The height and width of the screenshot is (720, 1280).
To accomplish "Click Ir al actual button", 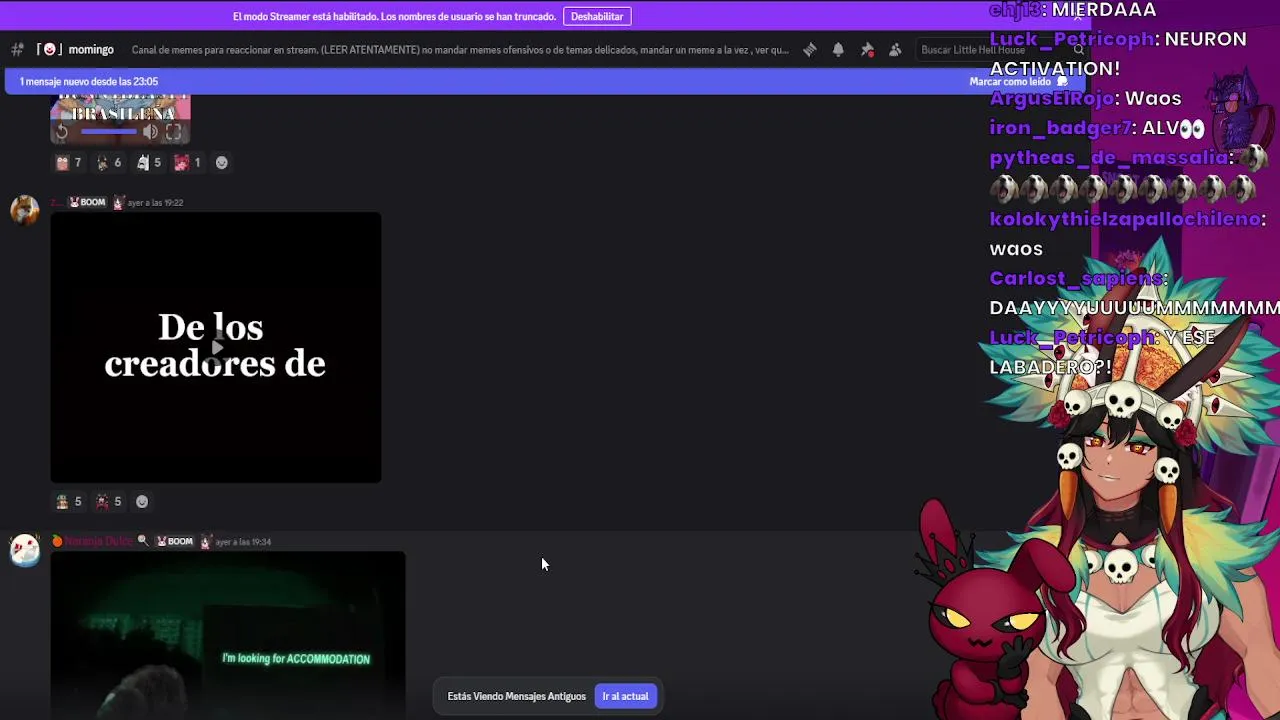I will [x=625, y=696].
